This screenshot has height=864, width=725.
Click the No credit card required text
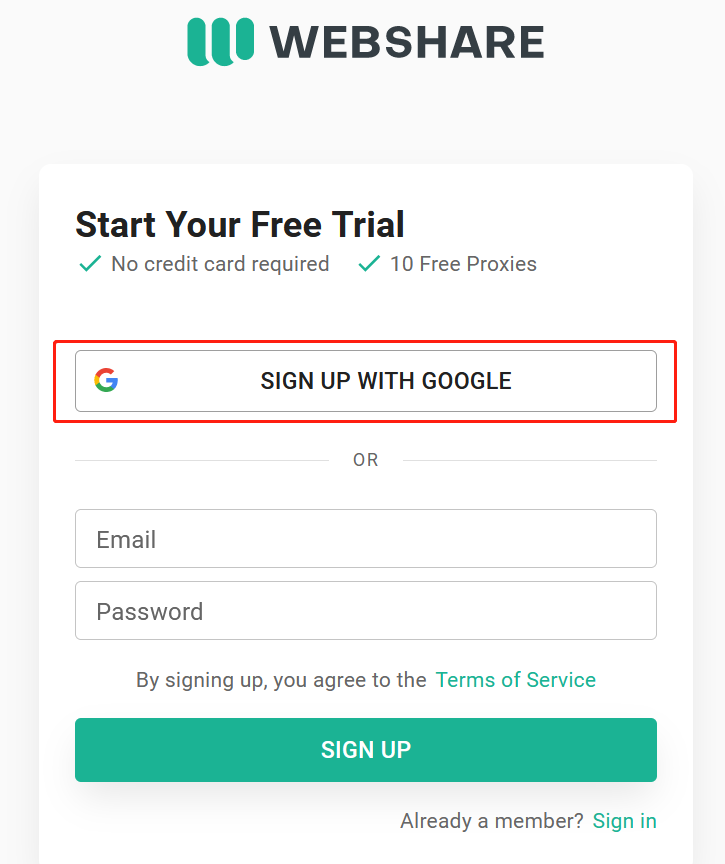tap(220, 264)
